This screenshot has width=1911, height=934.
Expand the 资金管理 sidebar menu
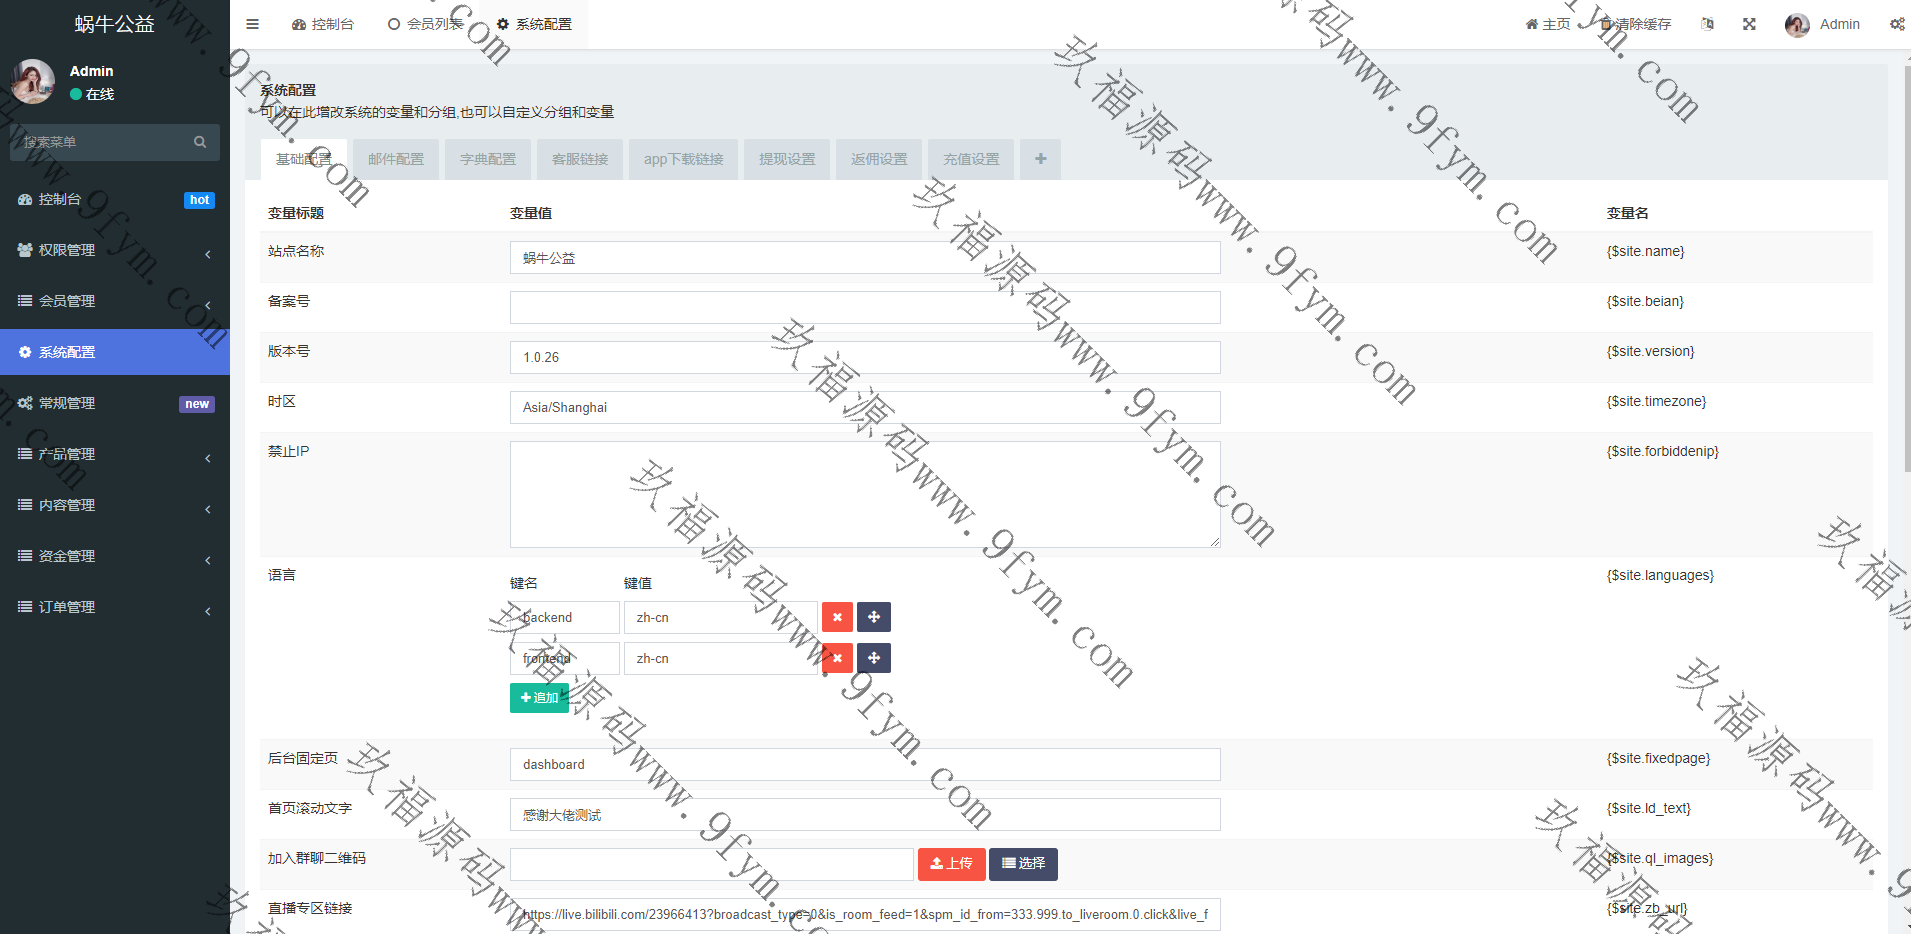coord(115,556)
